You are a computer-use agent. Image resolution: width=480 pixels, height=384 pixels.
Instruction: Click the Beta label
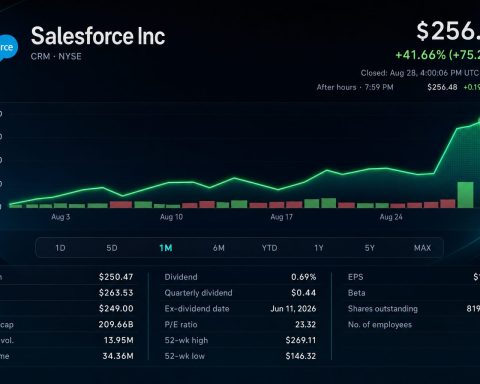click(x=357, y=293)
